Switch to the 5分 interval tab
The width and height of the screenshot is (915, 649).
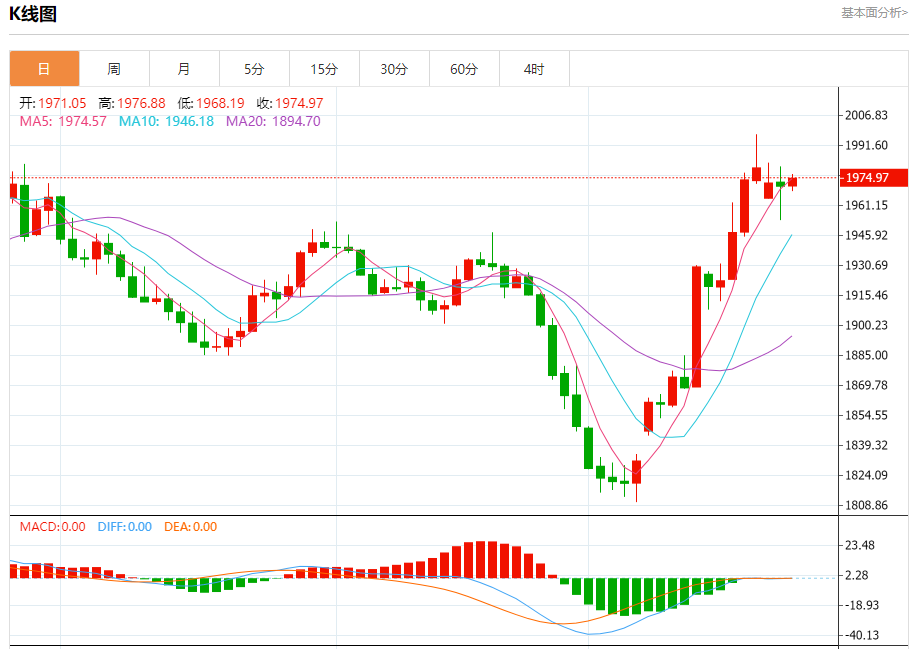point(254,69)
